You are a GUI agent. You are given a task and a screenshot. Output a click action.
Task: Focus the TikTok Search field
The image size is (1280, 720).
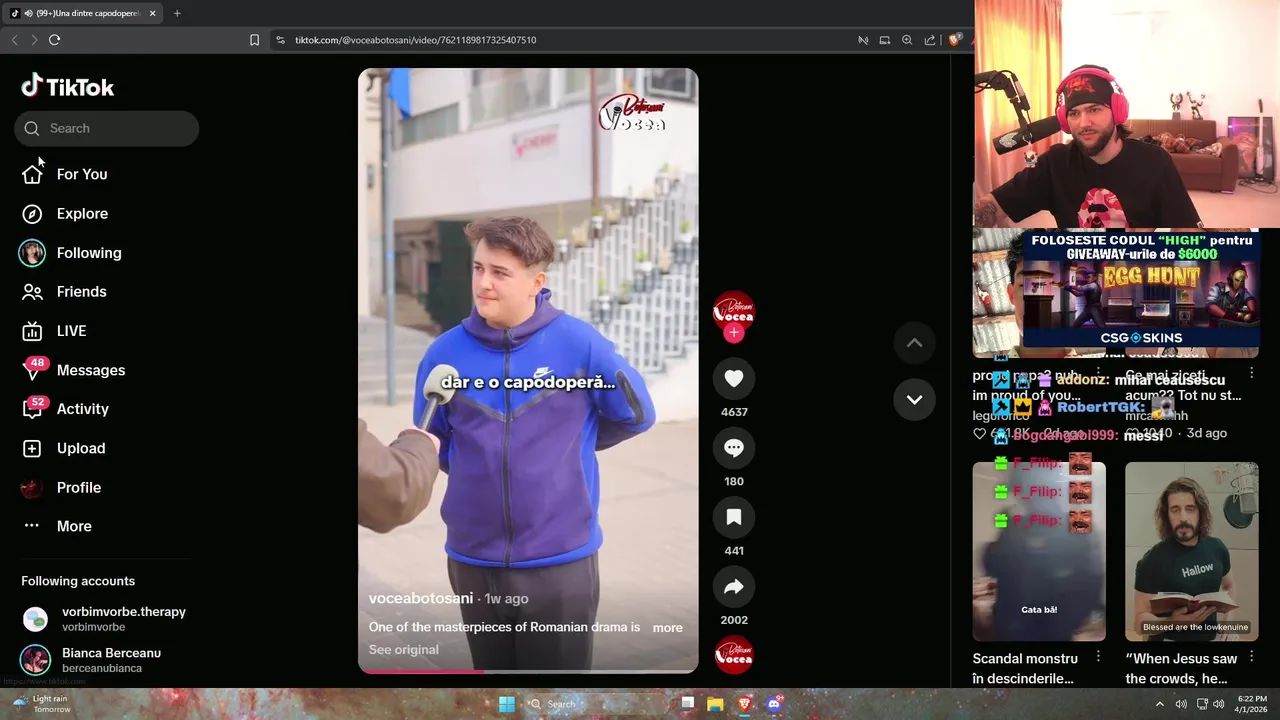107,128
